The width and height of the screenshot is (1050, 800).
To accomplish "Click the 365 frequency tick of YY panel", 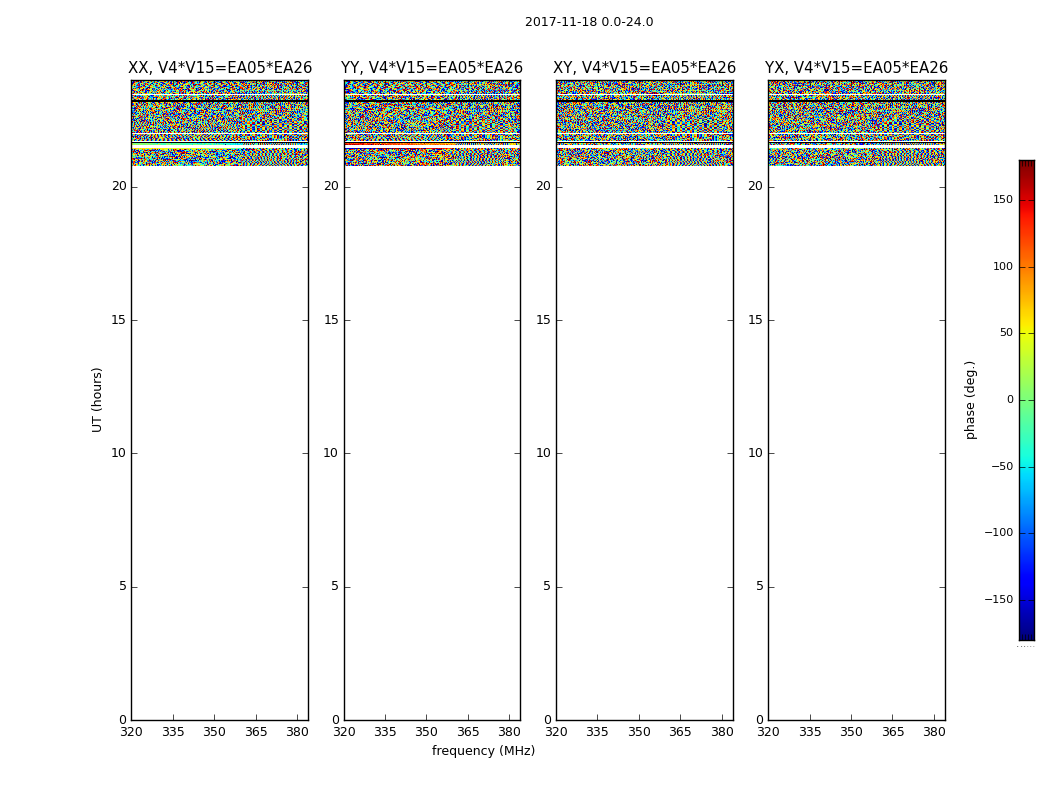I will pos(468,732).
